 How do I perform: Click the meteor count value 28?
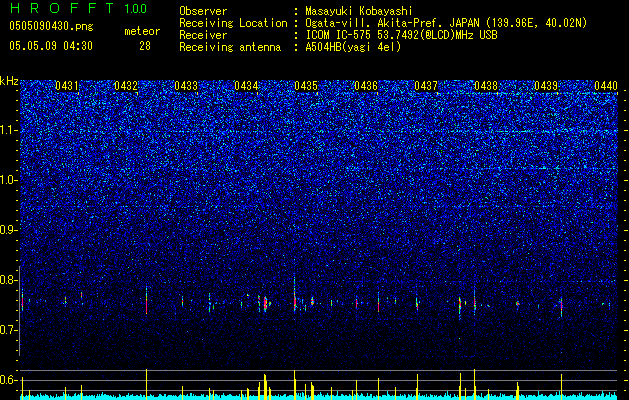tap(145, 46)
